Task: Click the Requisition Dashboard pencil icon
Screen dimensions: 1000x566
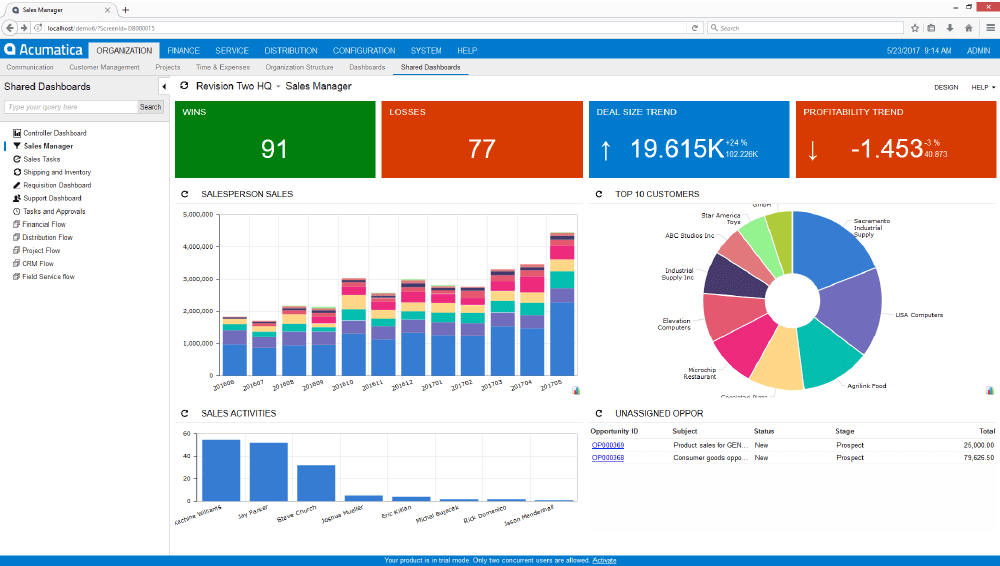Action: [17, 185]
